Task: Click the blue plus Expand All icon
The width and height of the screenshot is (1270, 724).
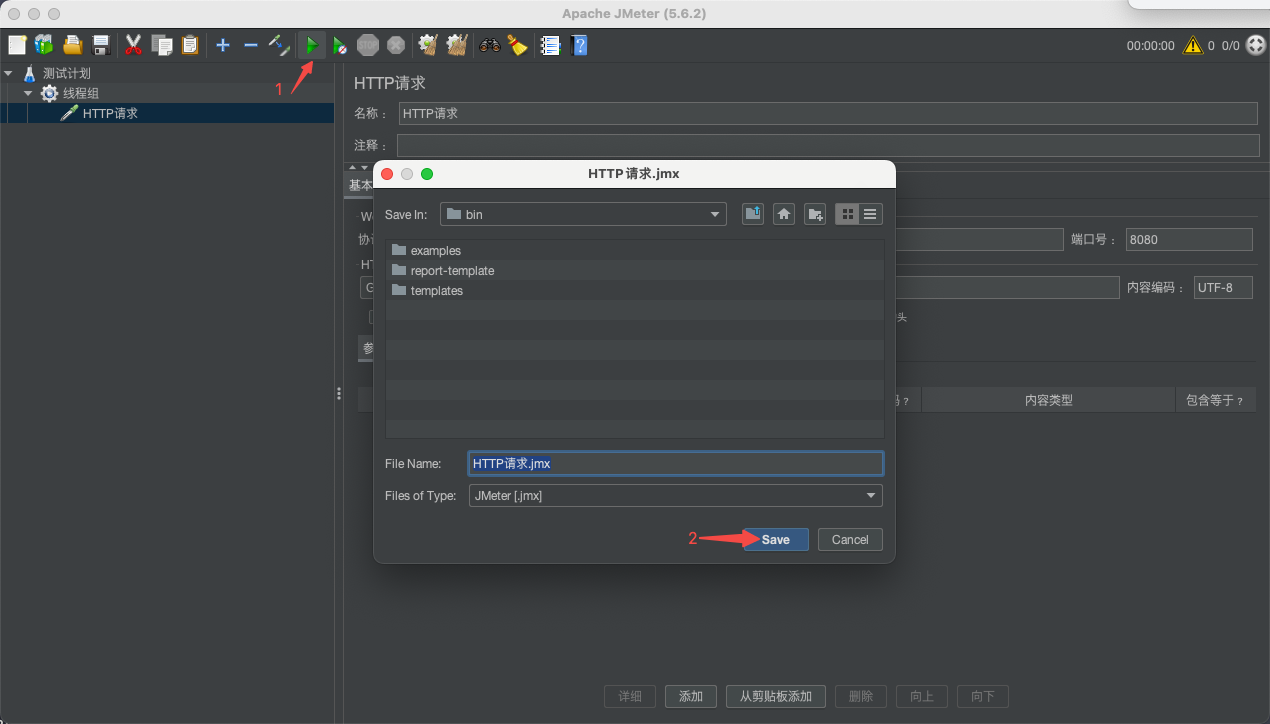Action: (x=223, y=45)
